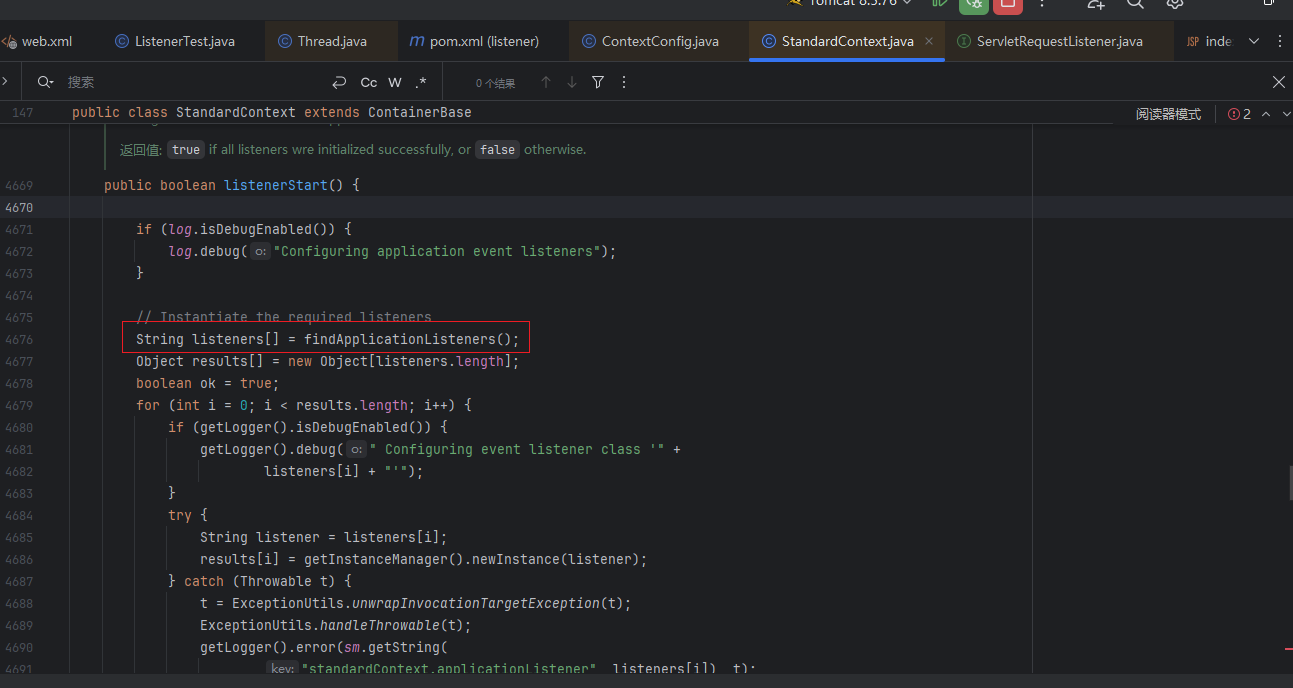The height and width of the screenshot is (688, 1293).
Task: Open the more run actions menu
Action: click(x=1042, y=4)
